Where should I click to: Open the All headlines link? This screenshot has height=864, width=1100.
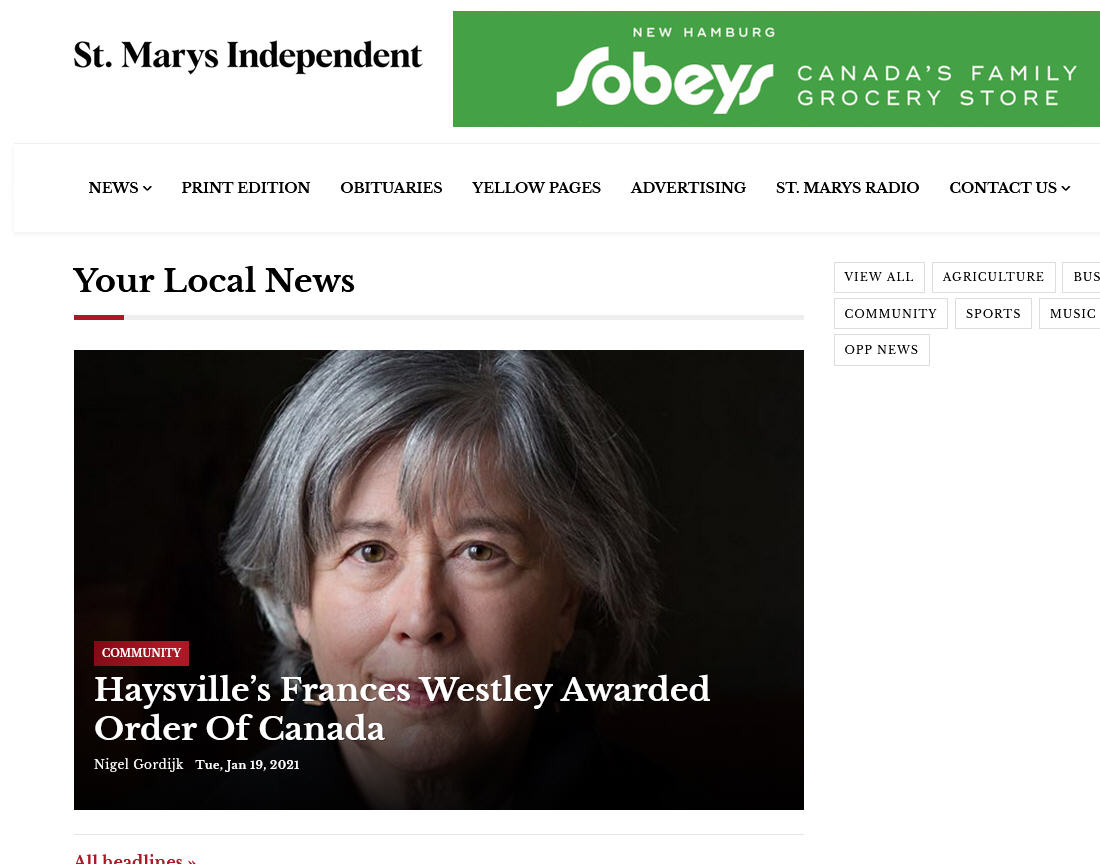click(x=135, y=859)
